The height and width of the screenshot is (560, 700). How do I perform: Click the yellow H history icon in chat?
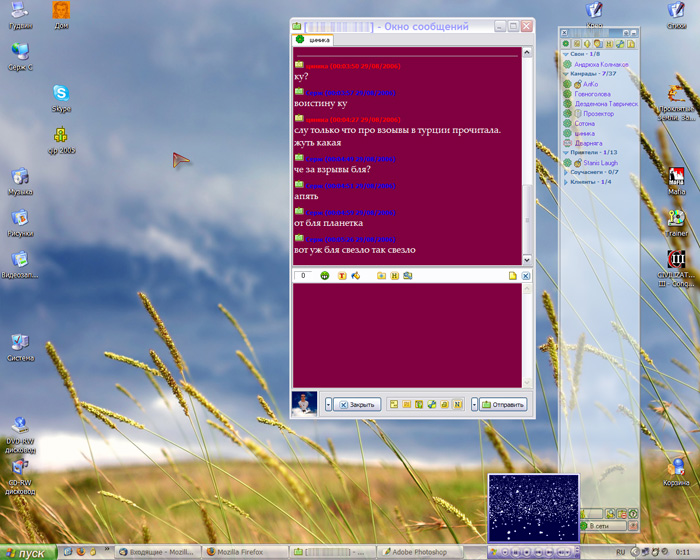(394, 275)
